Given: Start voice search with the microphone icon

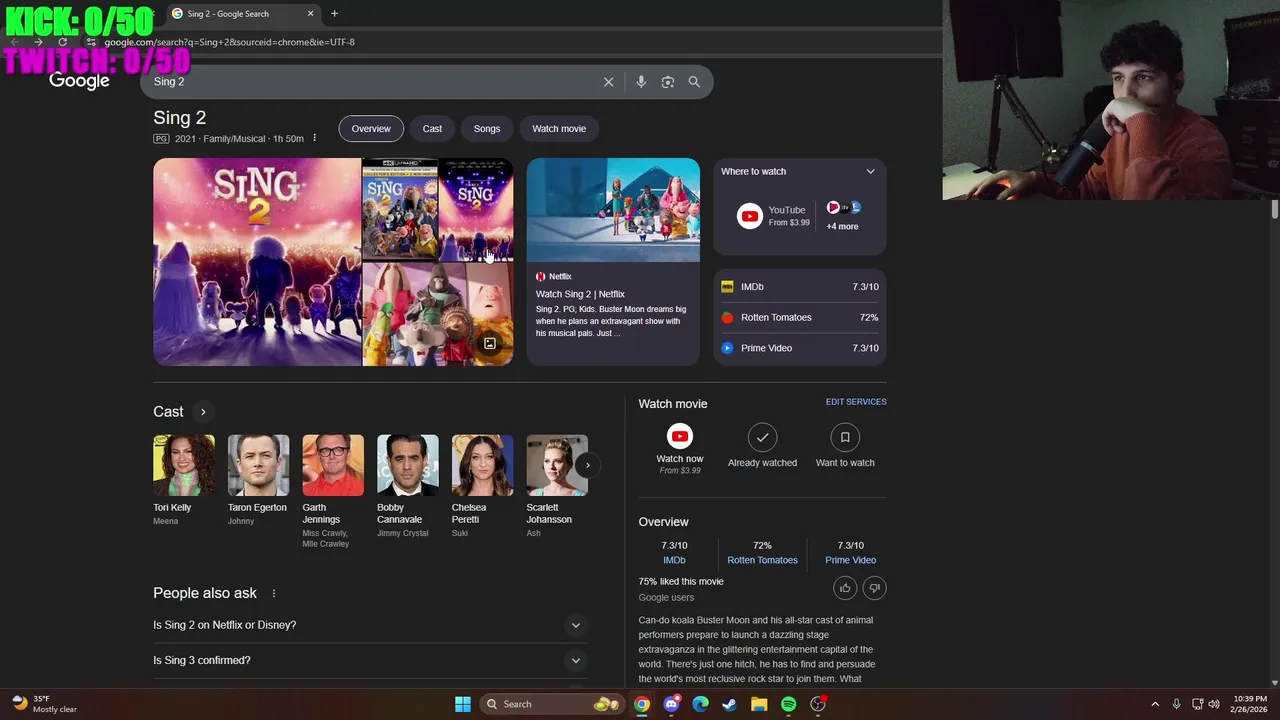Looking at the screenshot, I should [641, 82].
